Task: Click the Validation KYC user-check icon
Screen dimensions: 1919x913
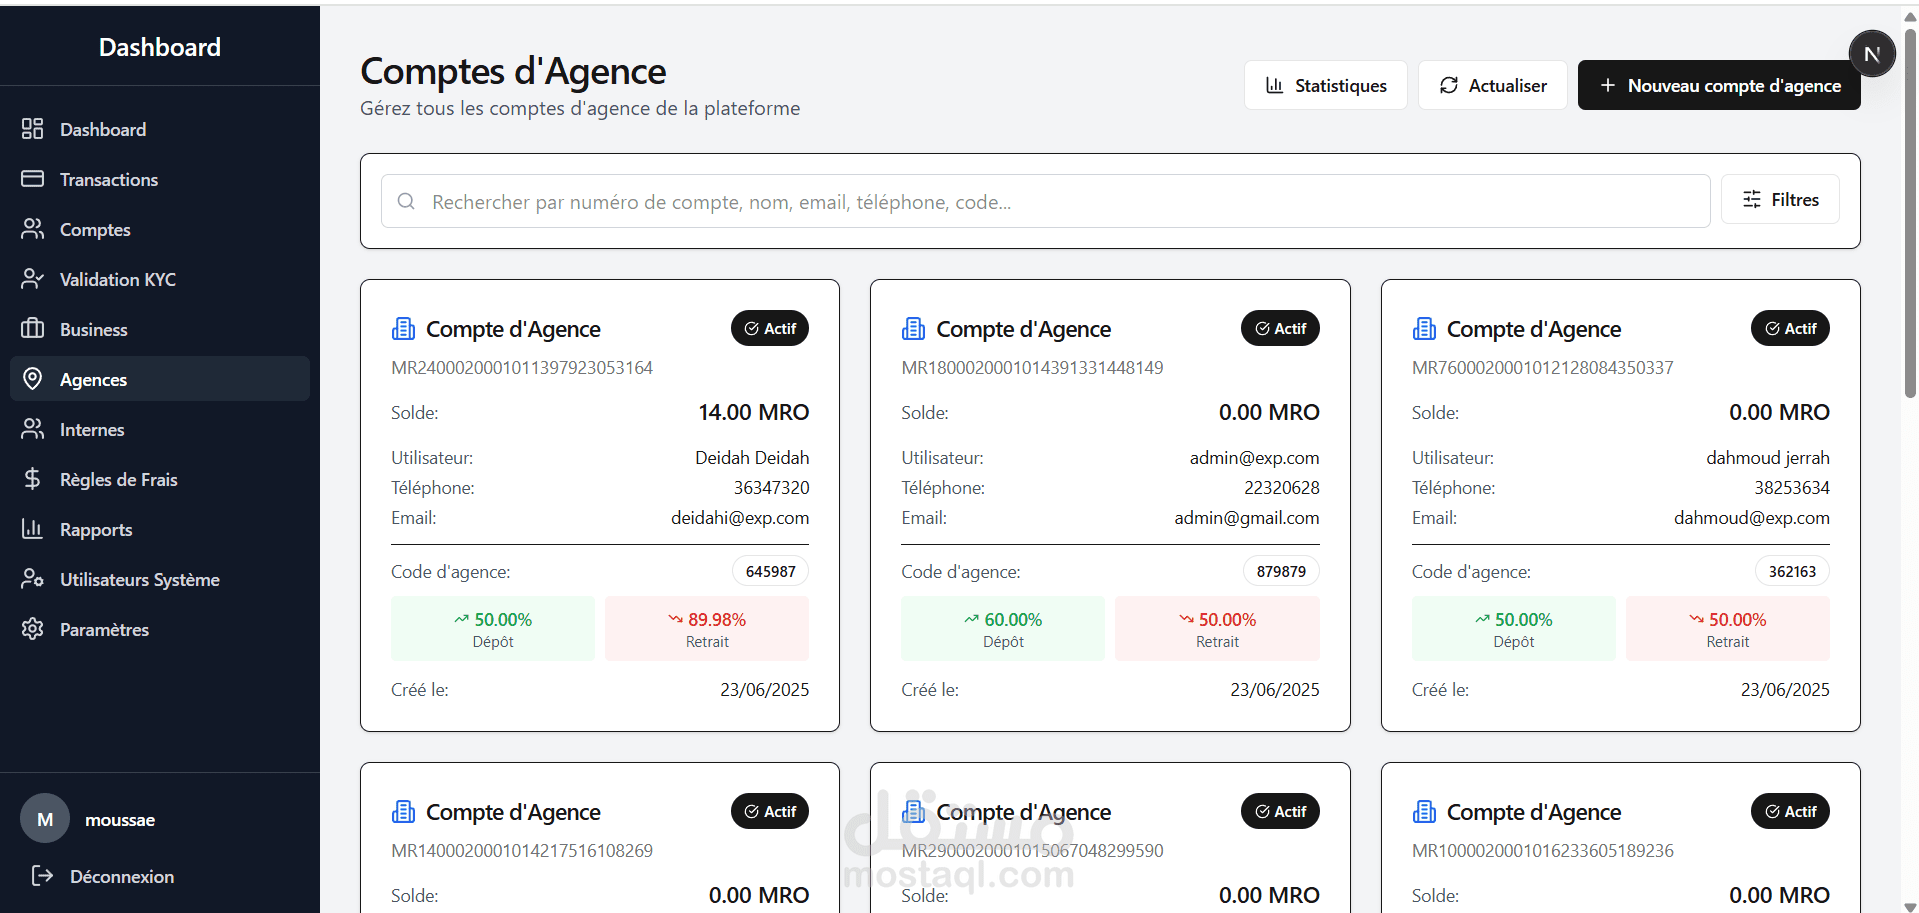Action: click(x=33, y=279)
